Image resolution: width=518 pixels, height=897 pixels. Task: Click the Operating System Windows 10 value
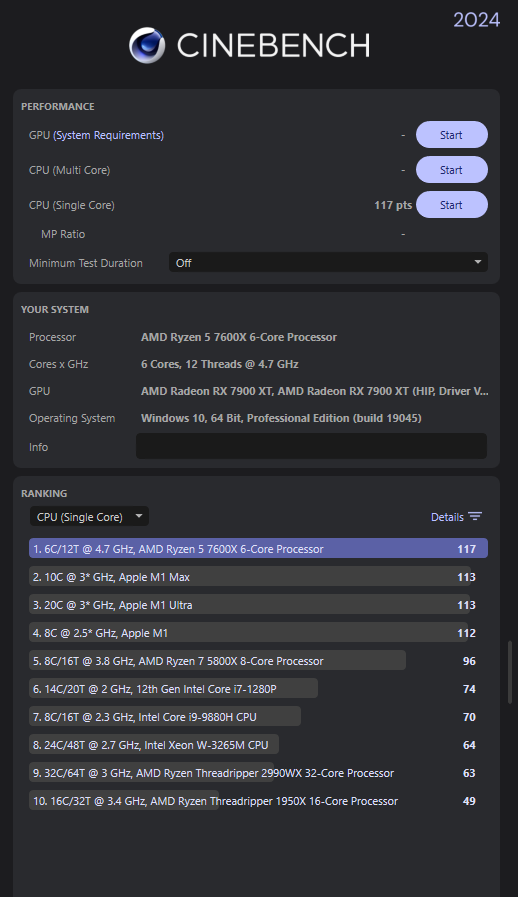pyautogui.click(x=281, y=418)
